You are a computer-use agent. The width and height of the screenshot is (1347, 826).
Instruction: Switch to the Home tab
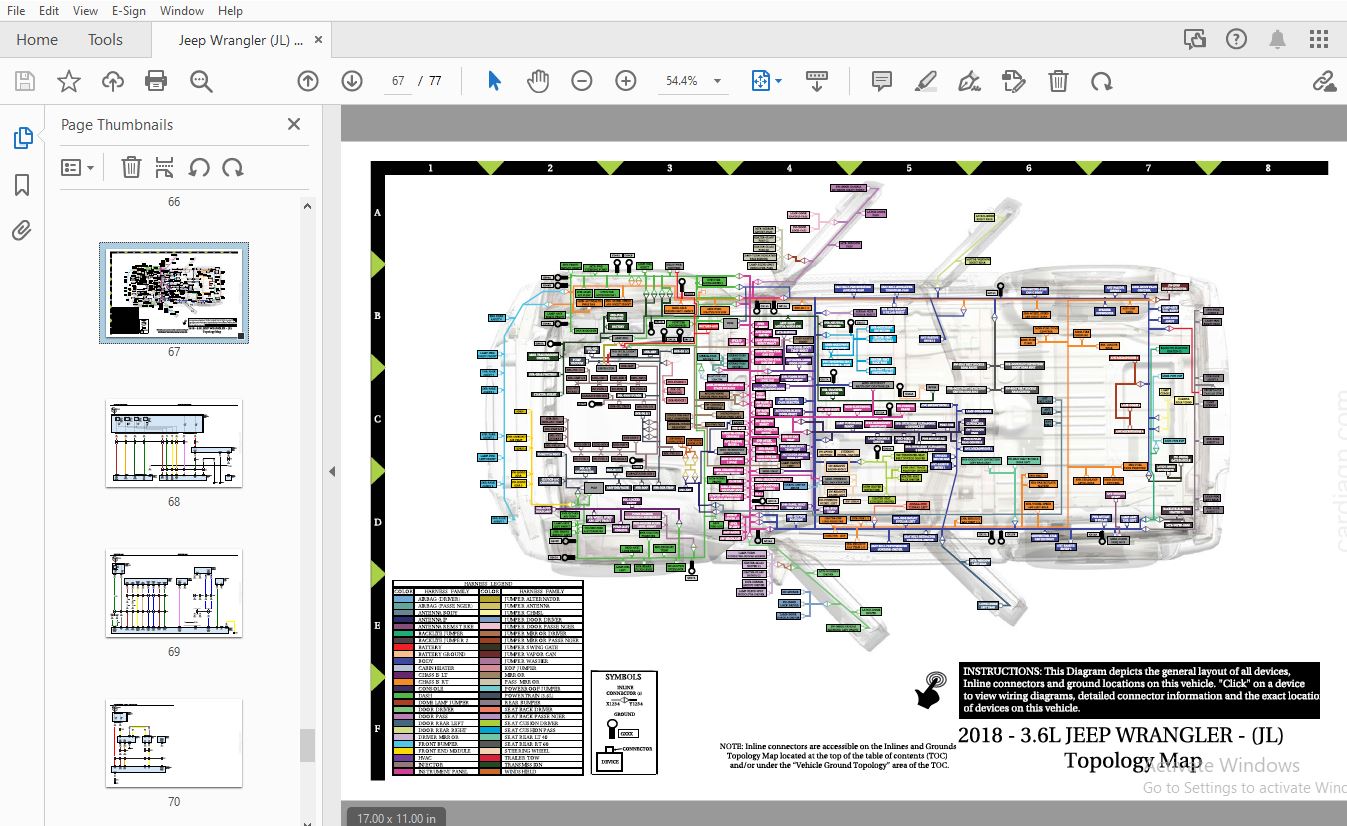[x=37, y=40]
